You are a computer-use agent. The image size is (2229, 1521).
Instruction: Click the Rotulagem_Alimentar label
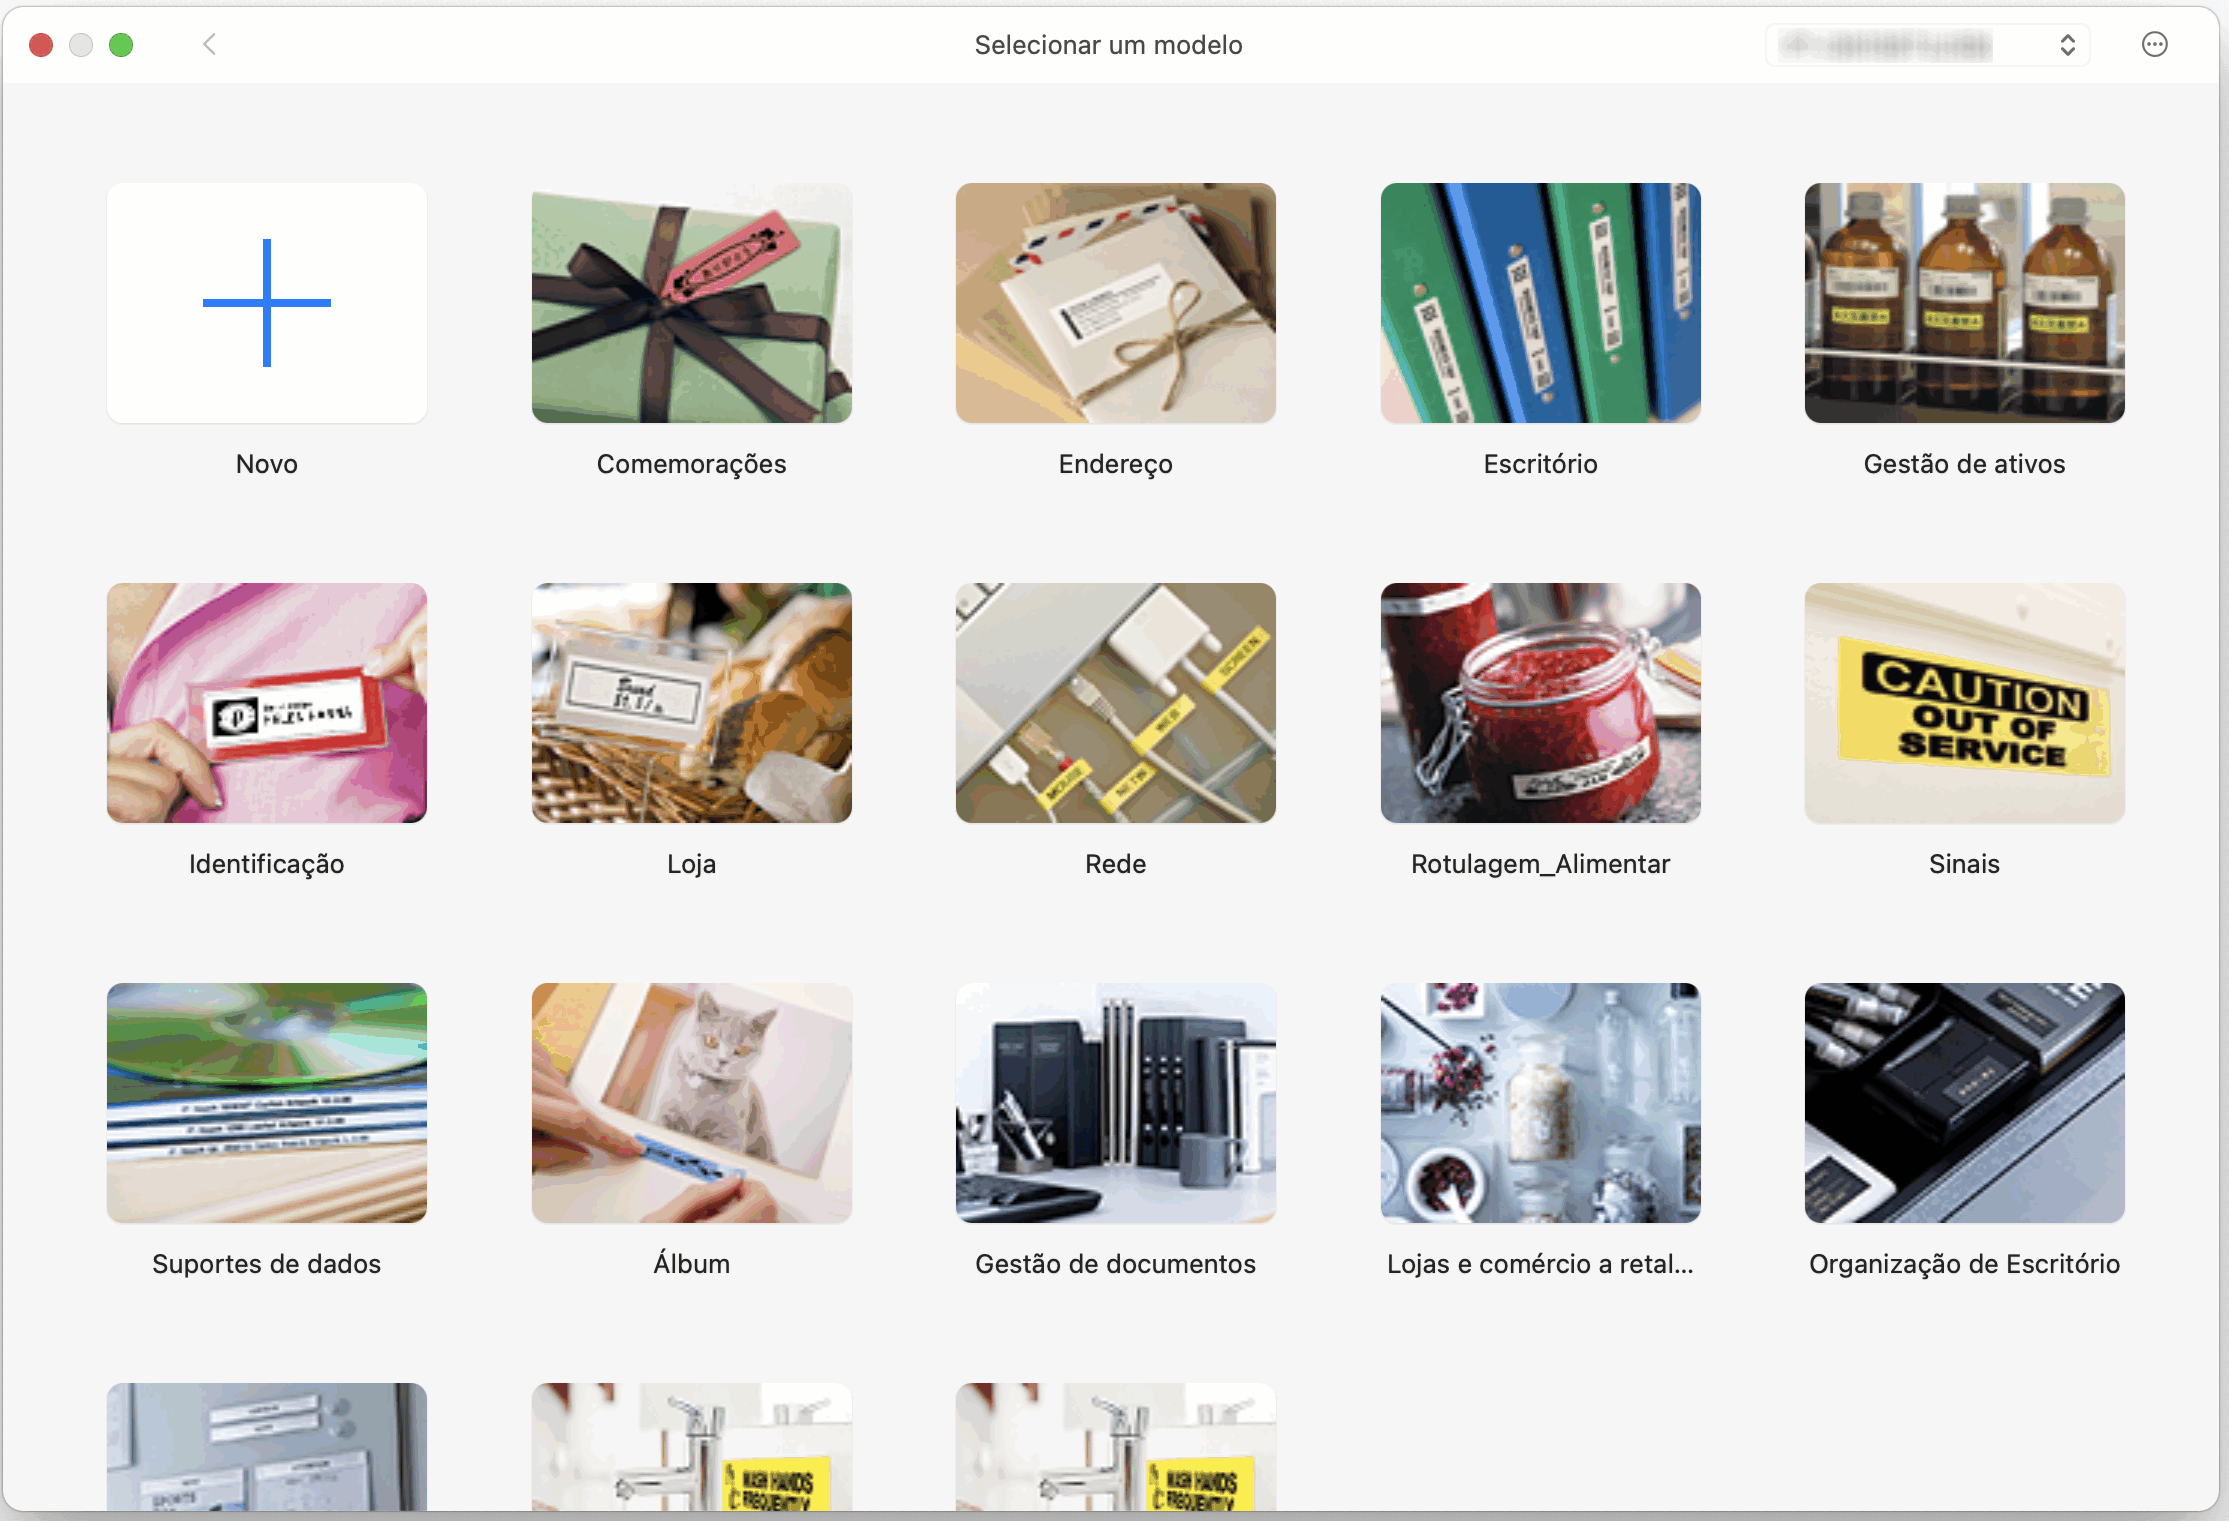pyautogui.click(x=1541, y=865)
